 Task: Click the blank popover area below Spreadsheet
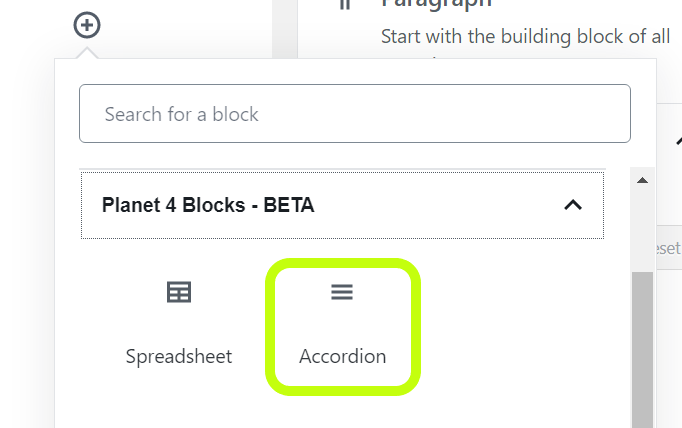point(179,405)
